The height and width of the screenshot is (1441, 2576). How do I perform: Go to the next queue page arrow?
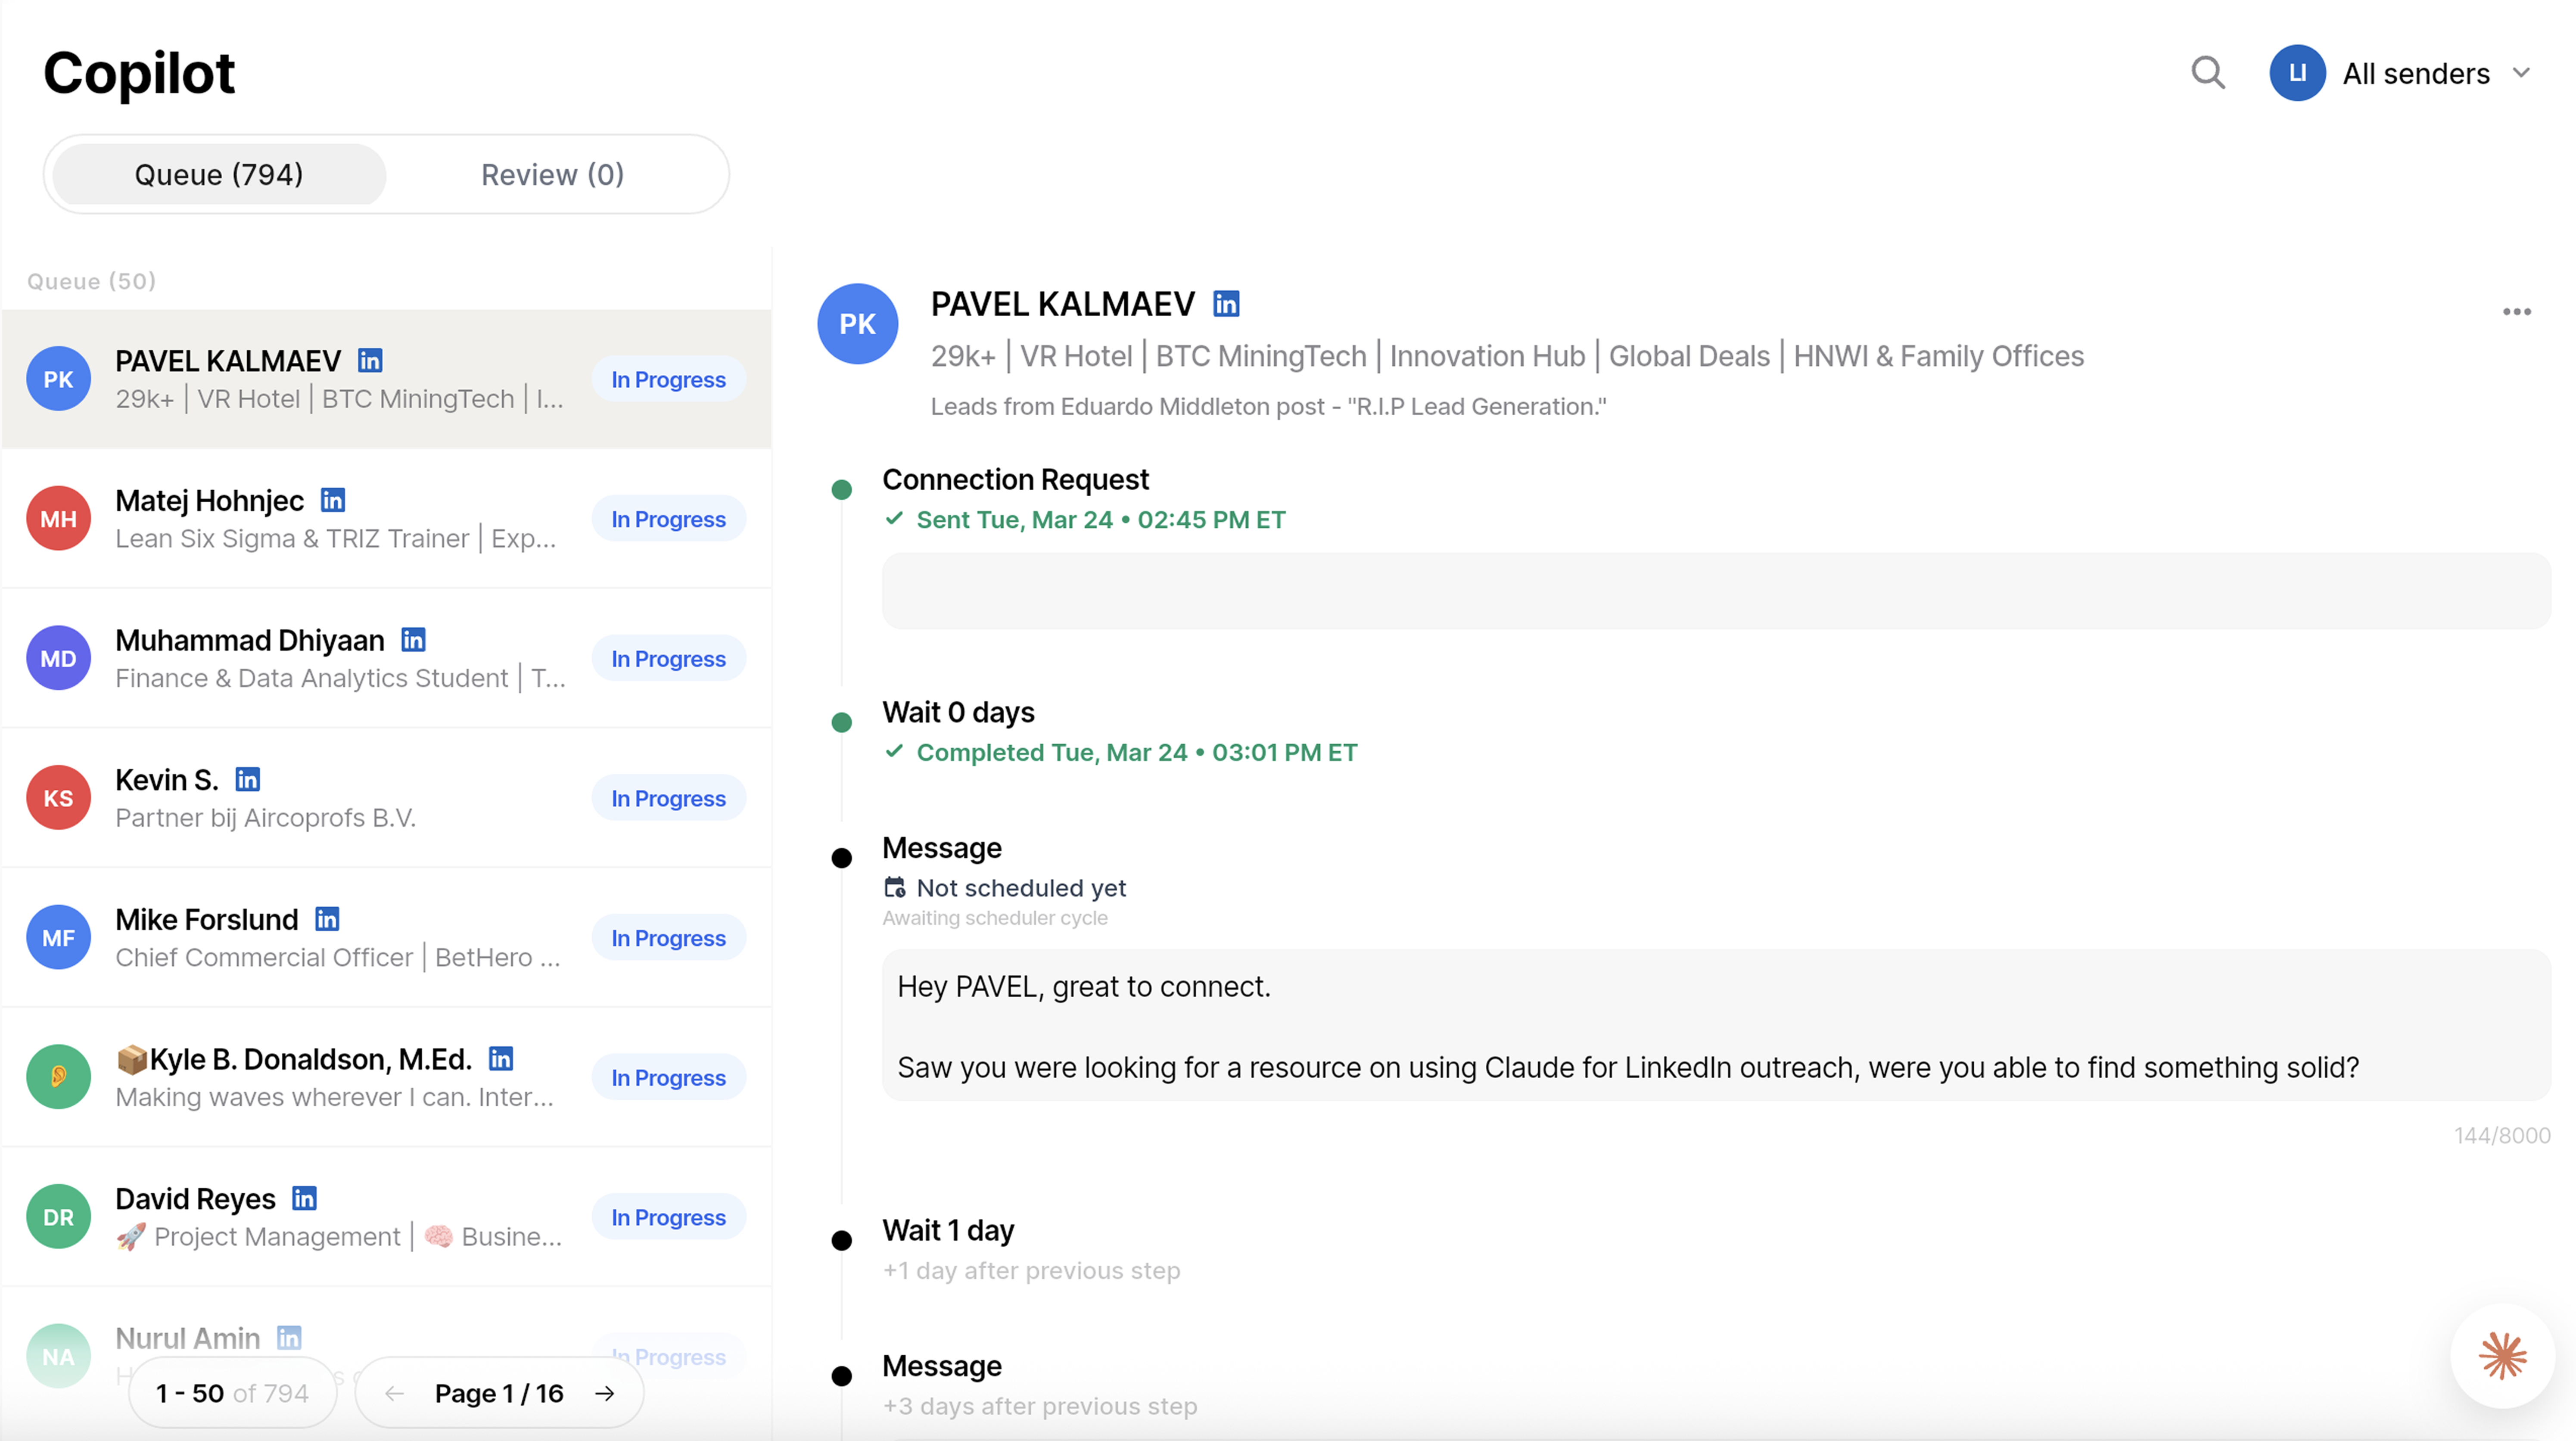coord(605,1394)
